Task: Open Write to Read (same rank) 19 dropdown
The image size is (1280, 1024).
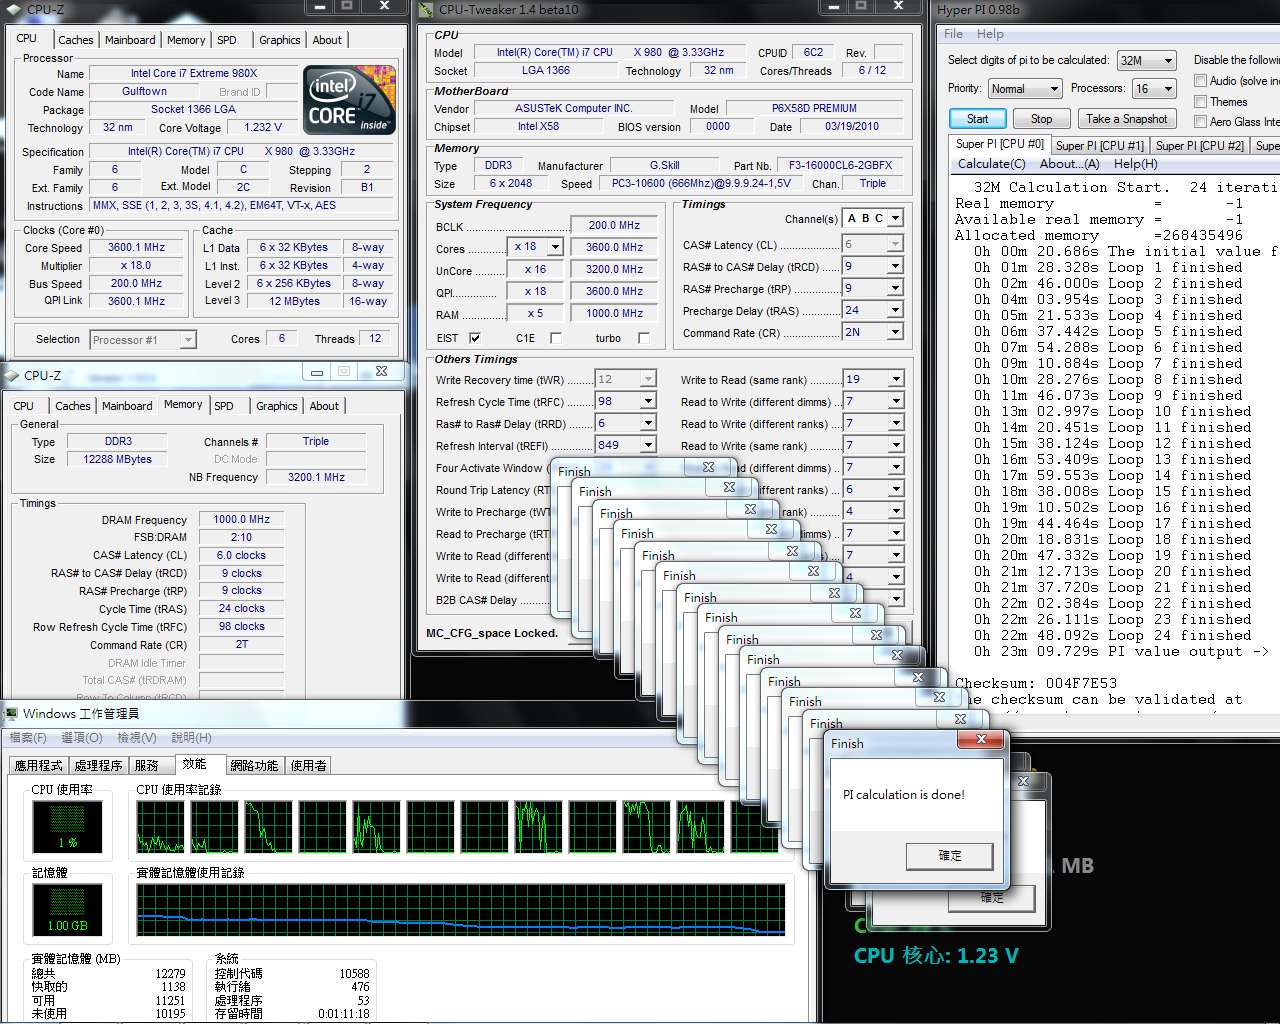Action: pos(896,379)
